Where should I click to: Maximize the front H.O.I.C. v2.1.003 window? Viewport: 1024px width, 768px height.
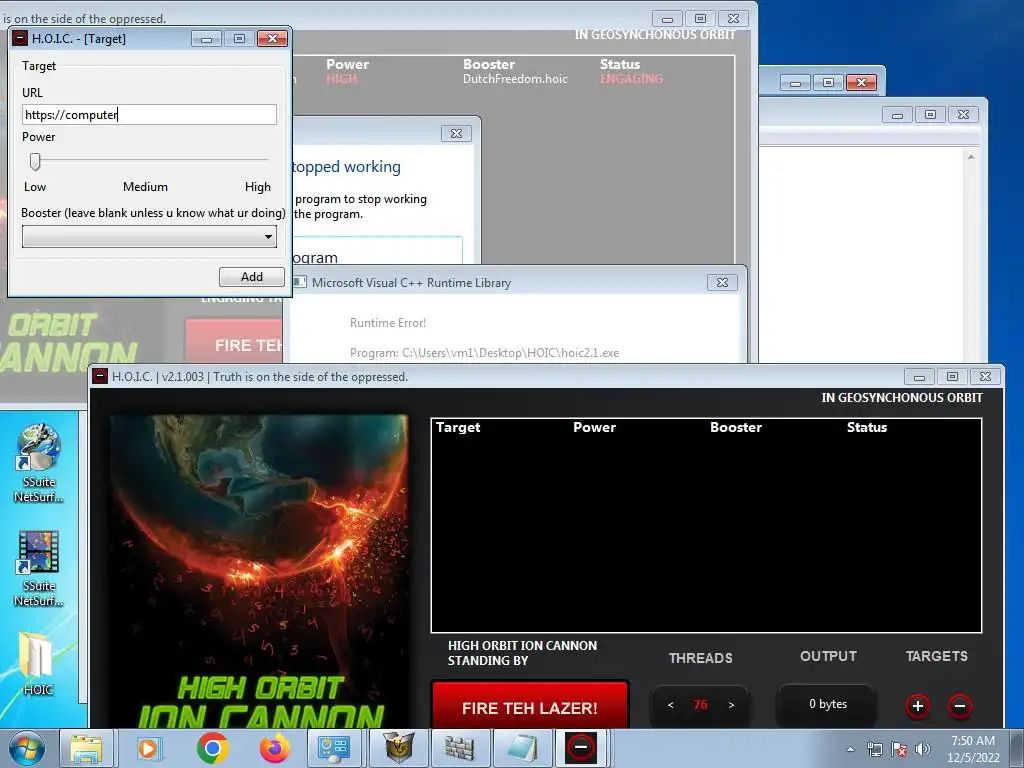pyautogui.click(x=952, y=376)
